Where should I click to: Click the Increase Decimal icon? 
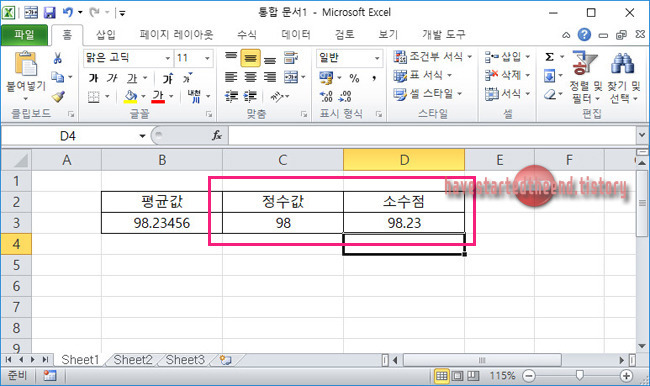tap(326, 97)
